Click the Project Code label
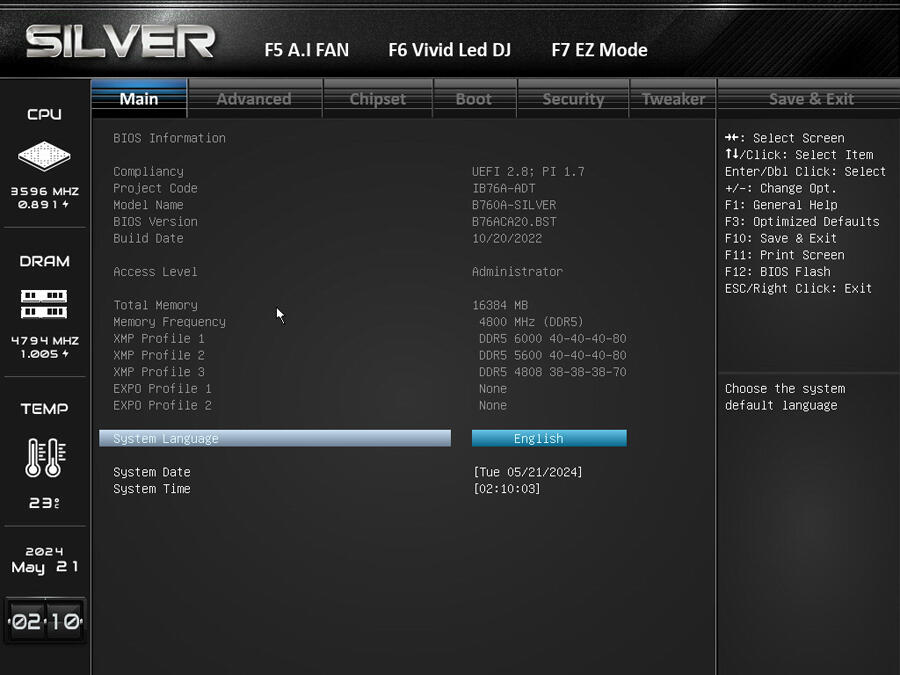900x675 pixels. (155, 188)
